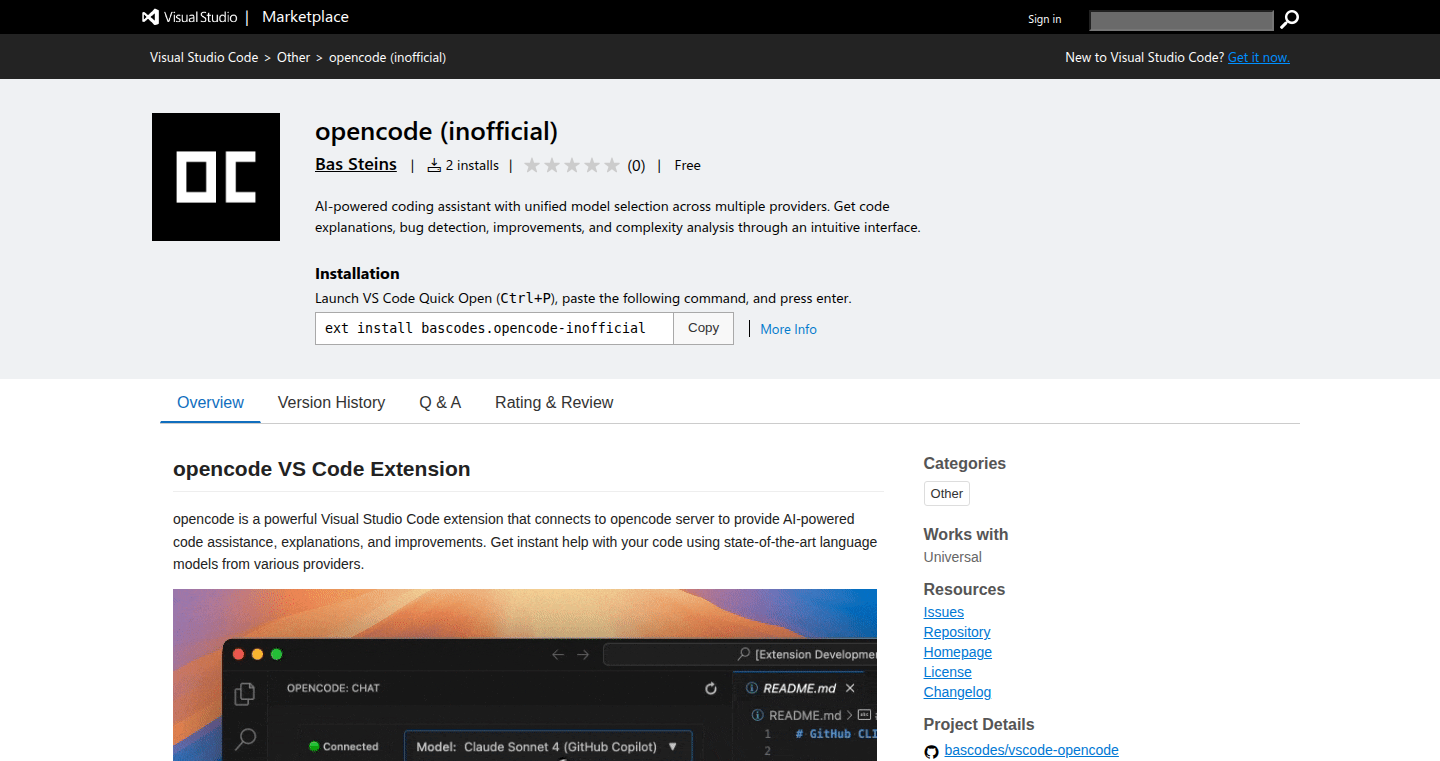Click the 'Universal' works-with text
1440x761 pixels.
pyautogui.click(x=953, y=557)
